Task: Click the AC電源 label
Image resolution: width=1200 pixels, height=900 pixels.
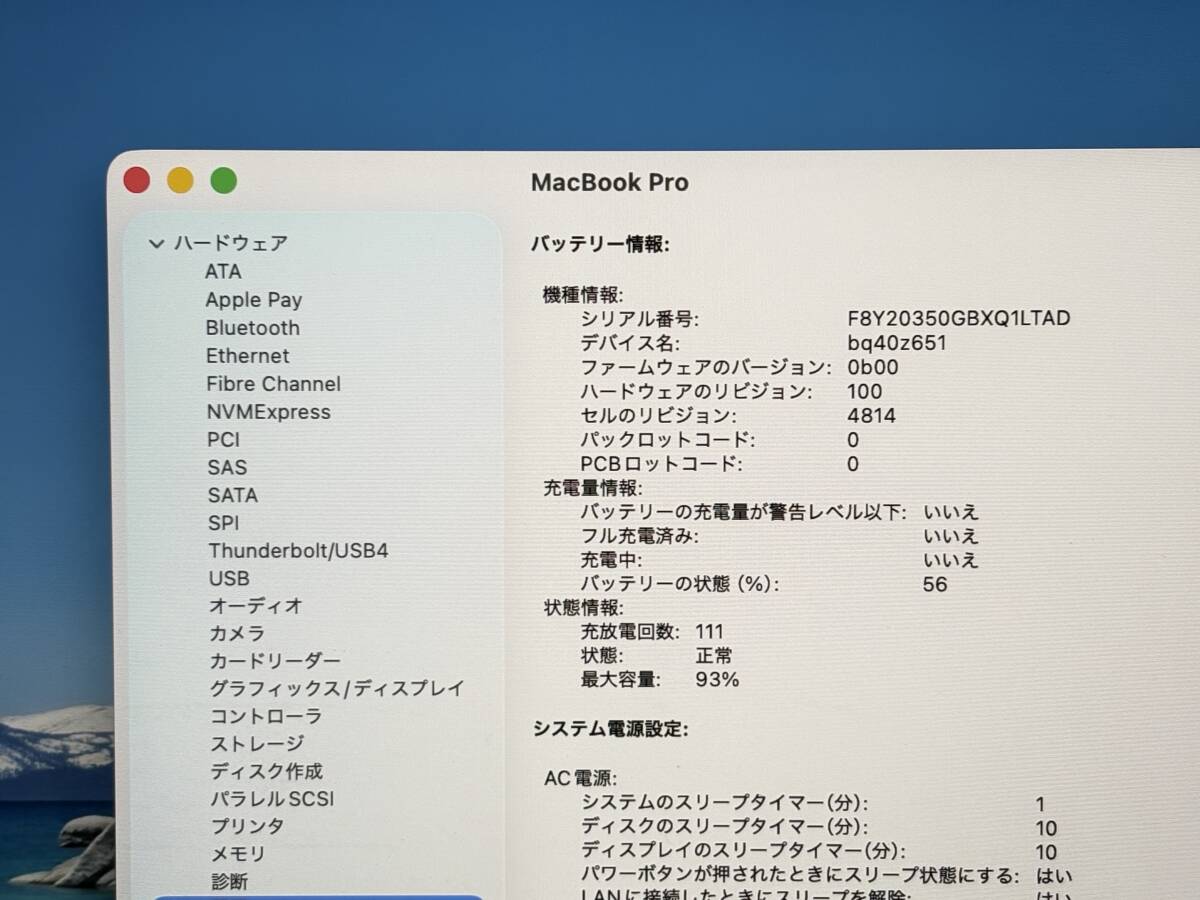Action: [x=581, y=778]
